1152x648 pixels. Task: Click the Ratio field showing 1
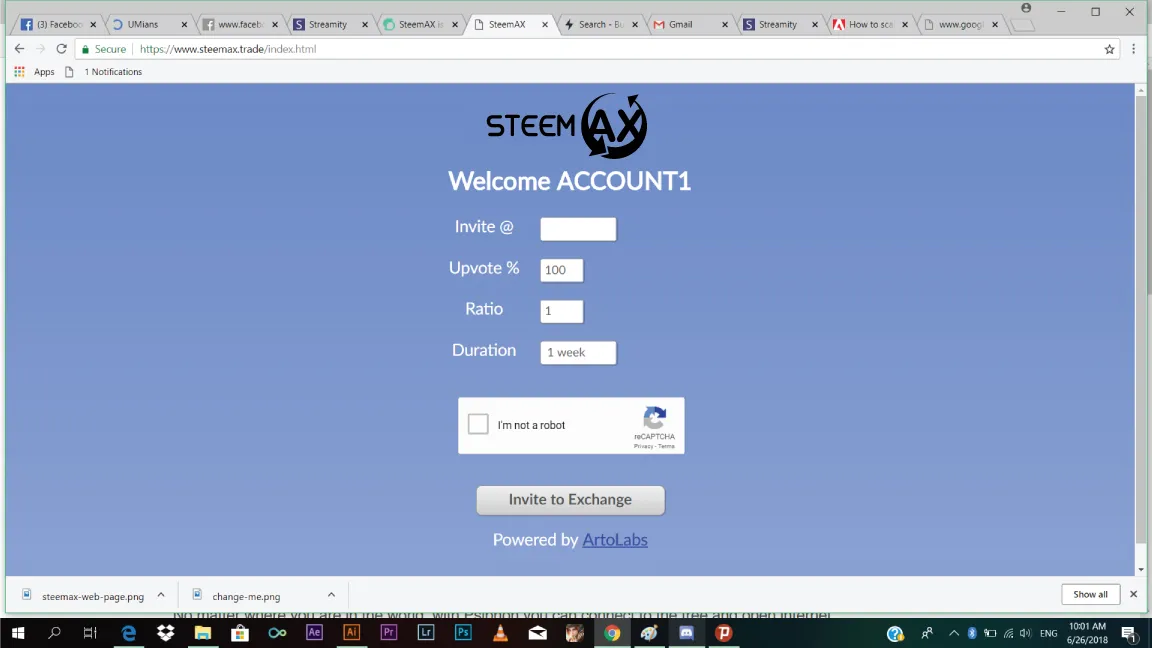tap(562, 311)
